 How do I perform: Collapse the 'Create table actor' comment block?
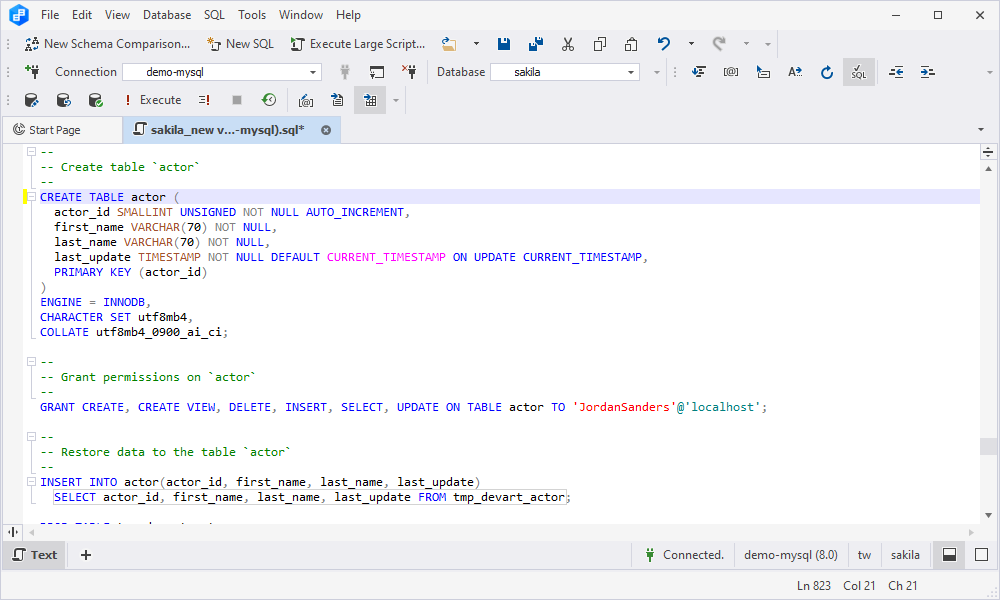(31, 151)
